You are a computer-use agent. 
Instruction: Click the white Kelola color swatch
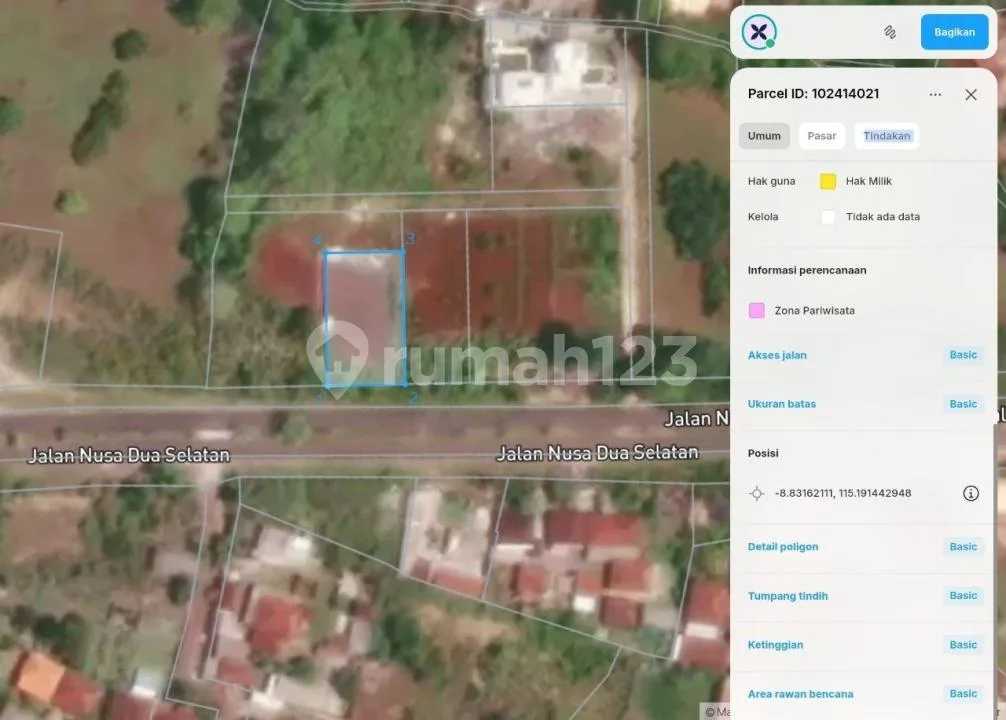point(828,217)
